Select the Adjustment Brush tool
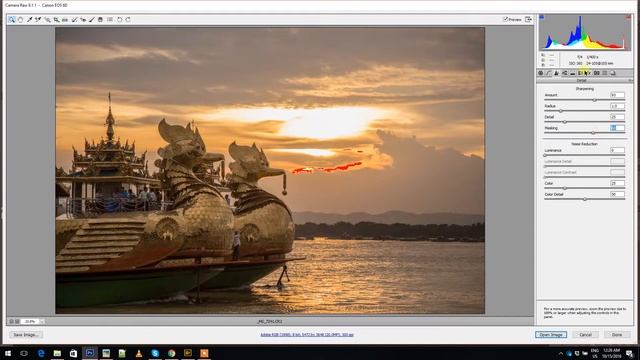Viewport: 640px width, 360px height. (x=92, y=20)
